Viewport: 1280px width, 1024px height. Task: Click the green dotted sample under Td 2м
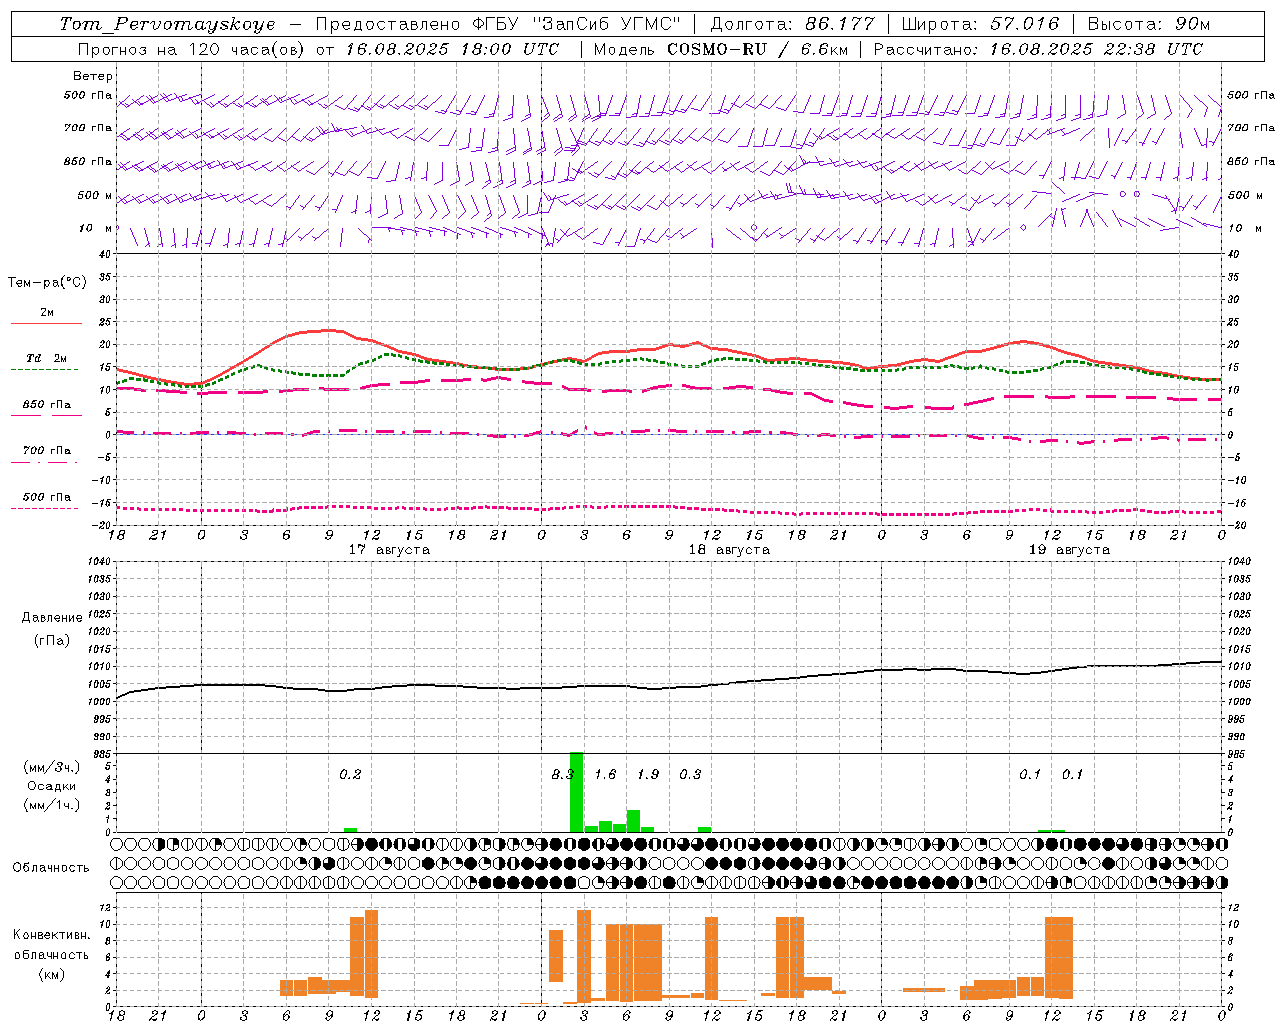pyautogui.click(x=44, y=369)
